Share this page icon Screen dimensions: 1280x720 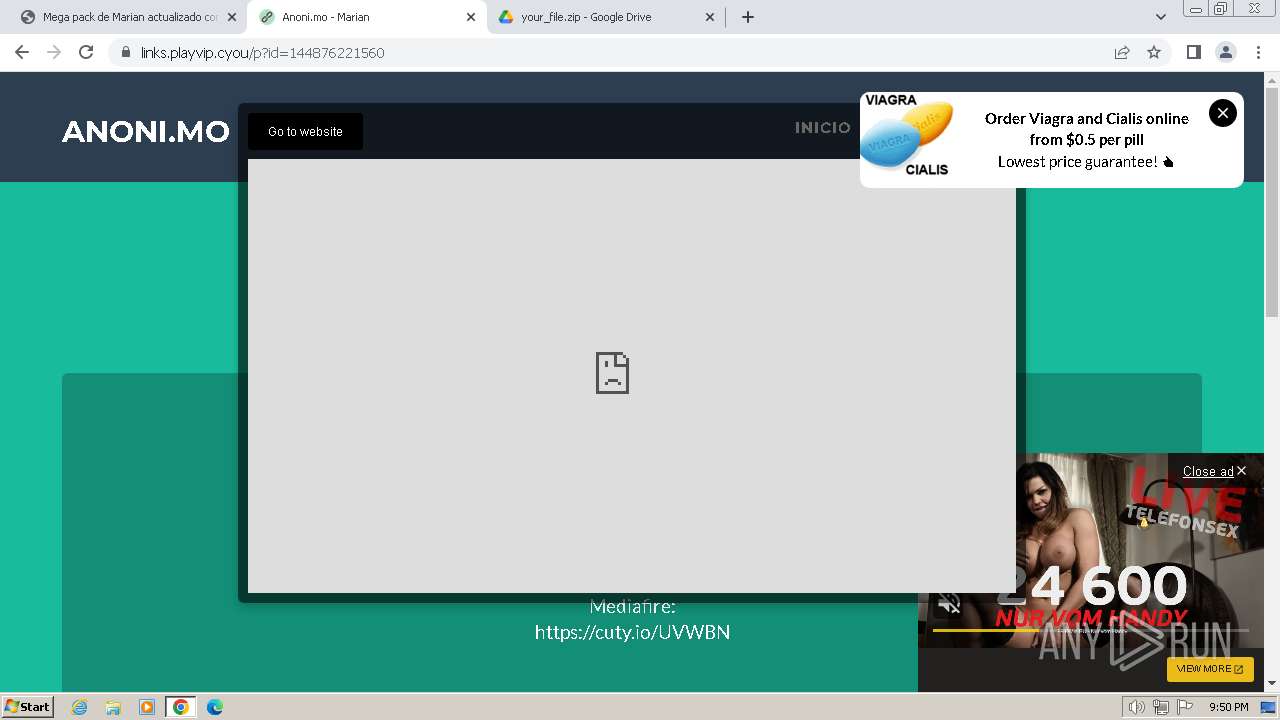tap(1122, 52)
